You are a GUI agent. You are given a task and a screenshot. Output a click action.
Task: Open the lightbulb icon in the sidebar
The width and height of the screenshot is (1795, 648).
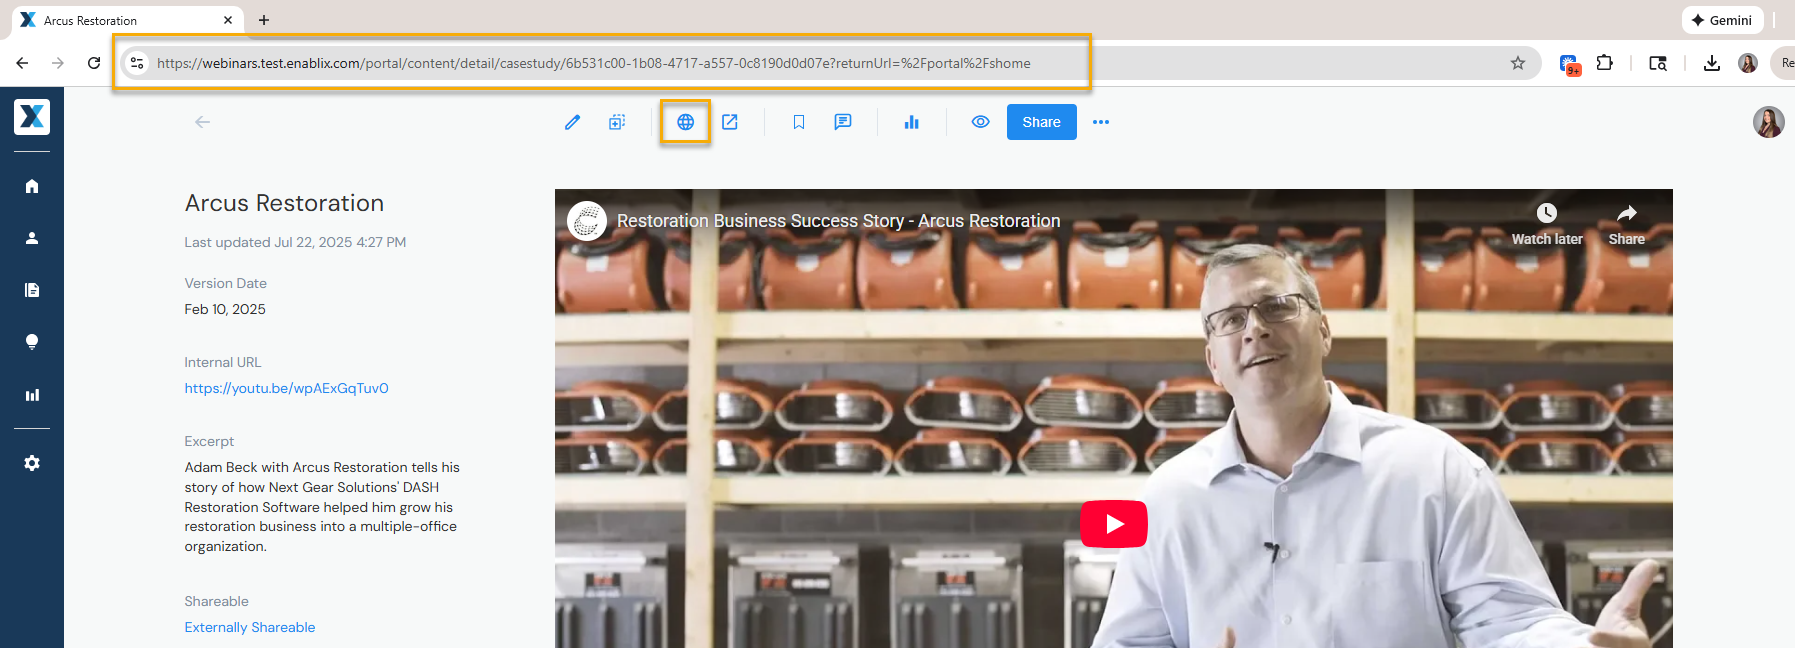(32, 342)
